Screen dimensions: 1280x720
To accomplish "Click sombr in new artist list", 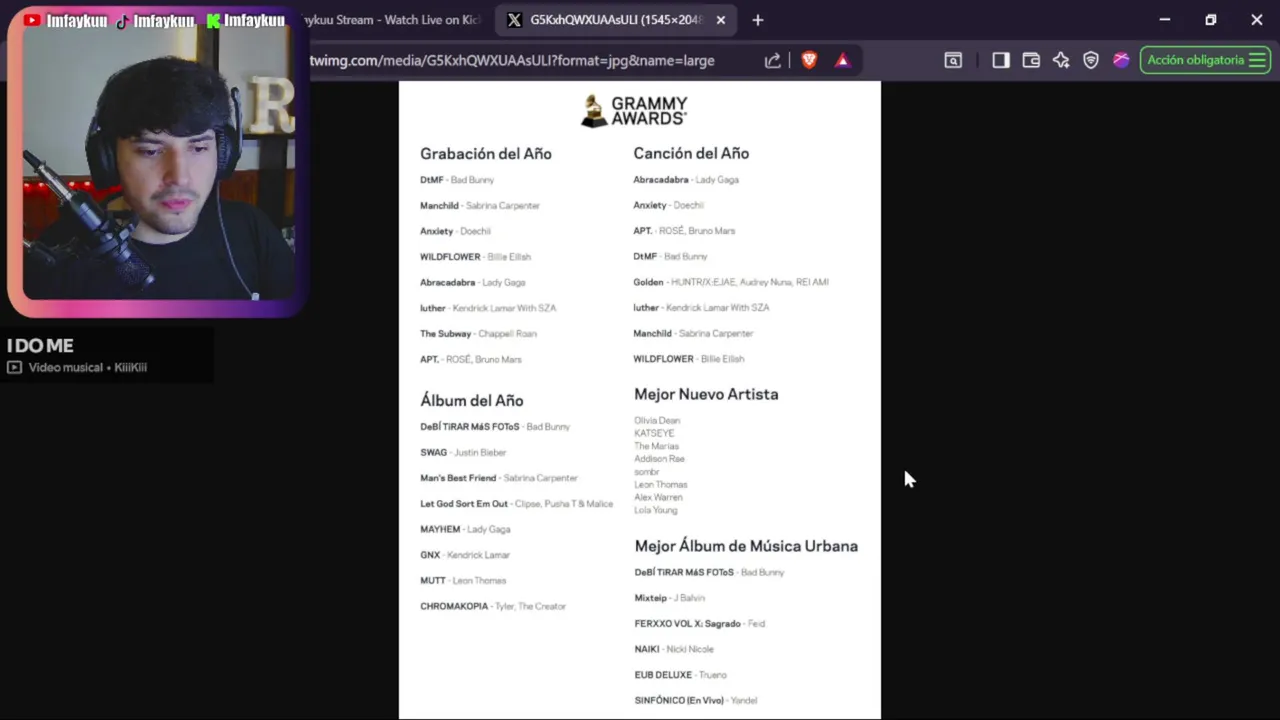I will point(647,471).
